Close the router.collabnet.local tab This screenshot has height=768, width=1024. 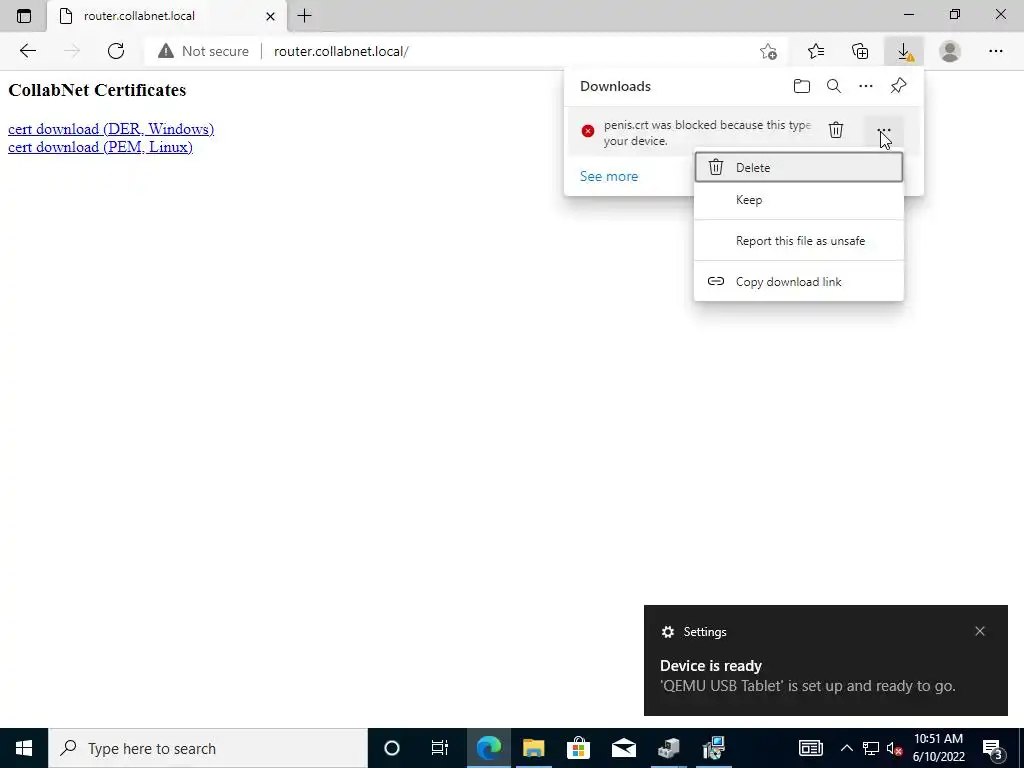pyautogui.click(x=270, y=16)
